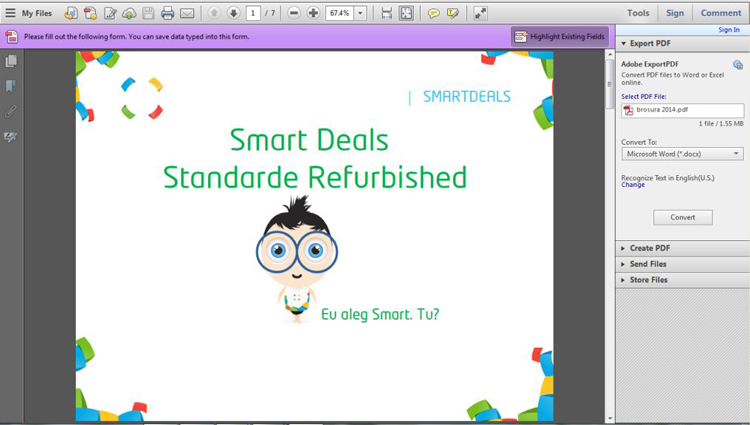750x425 pixels.
Task: Add a sticky note comment
Action: point(433,13)
